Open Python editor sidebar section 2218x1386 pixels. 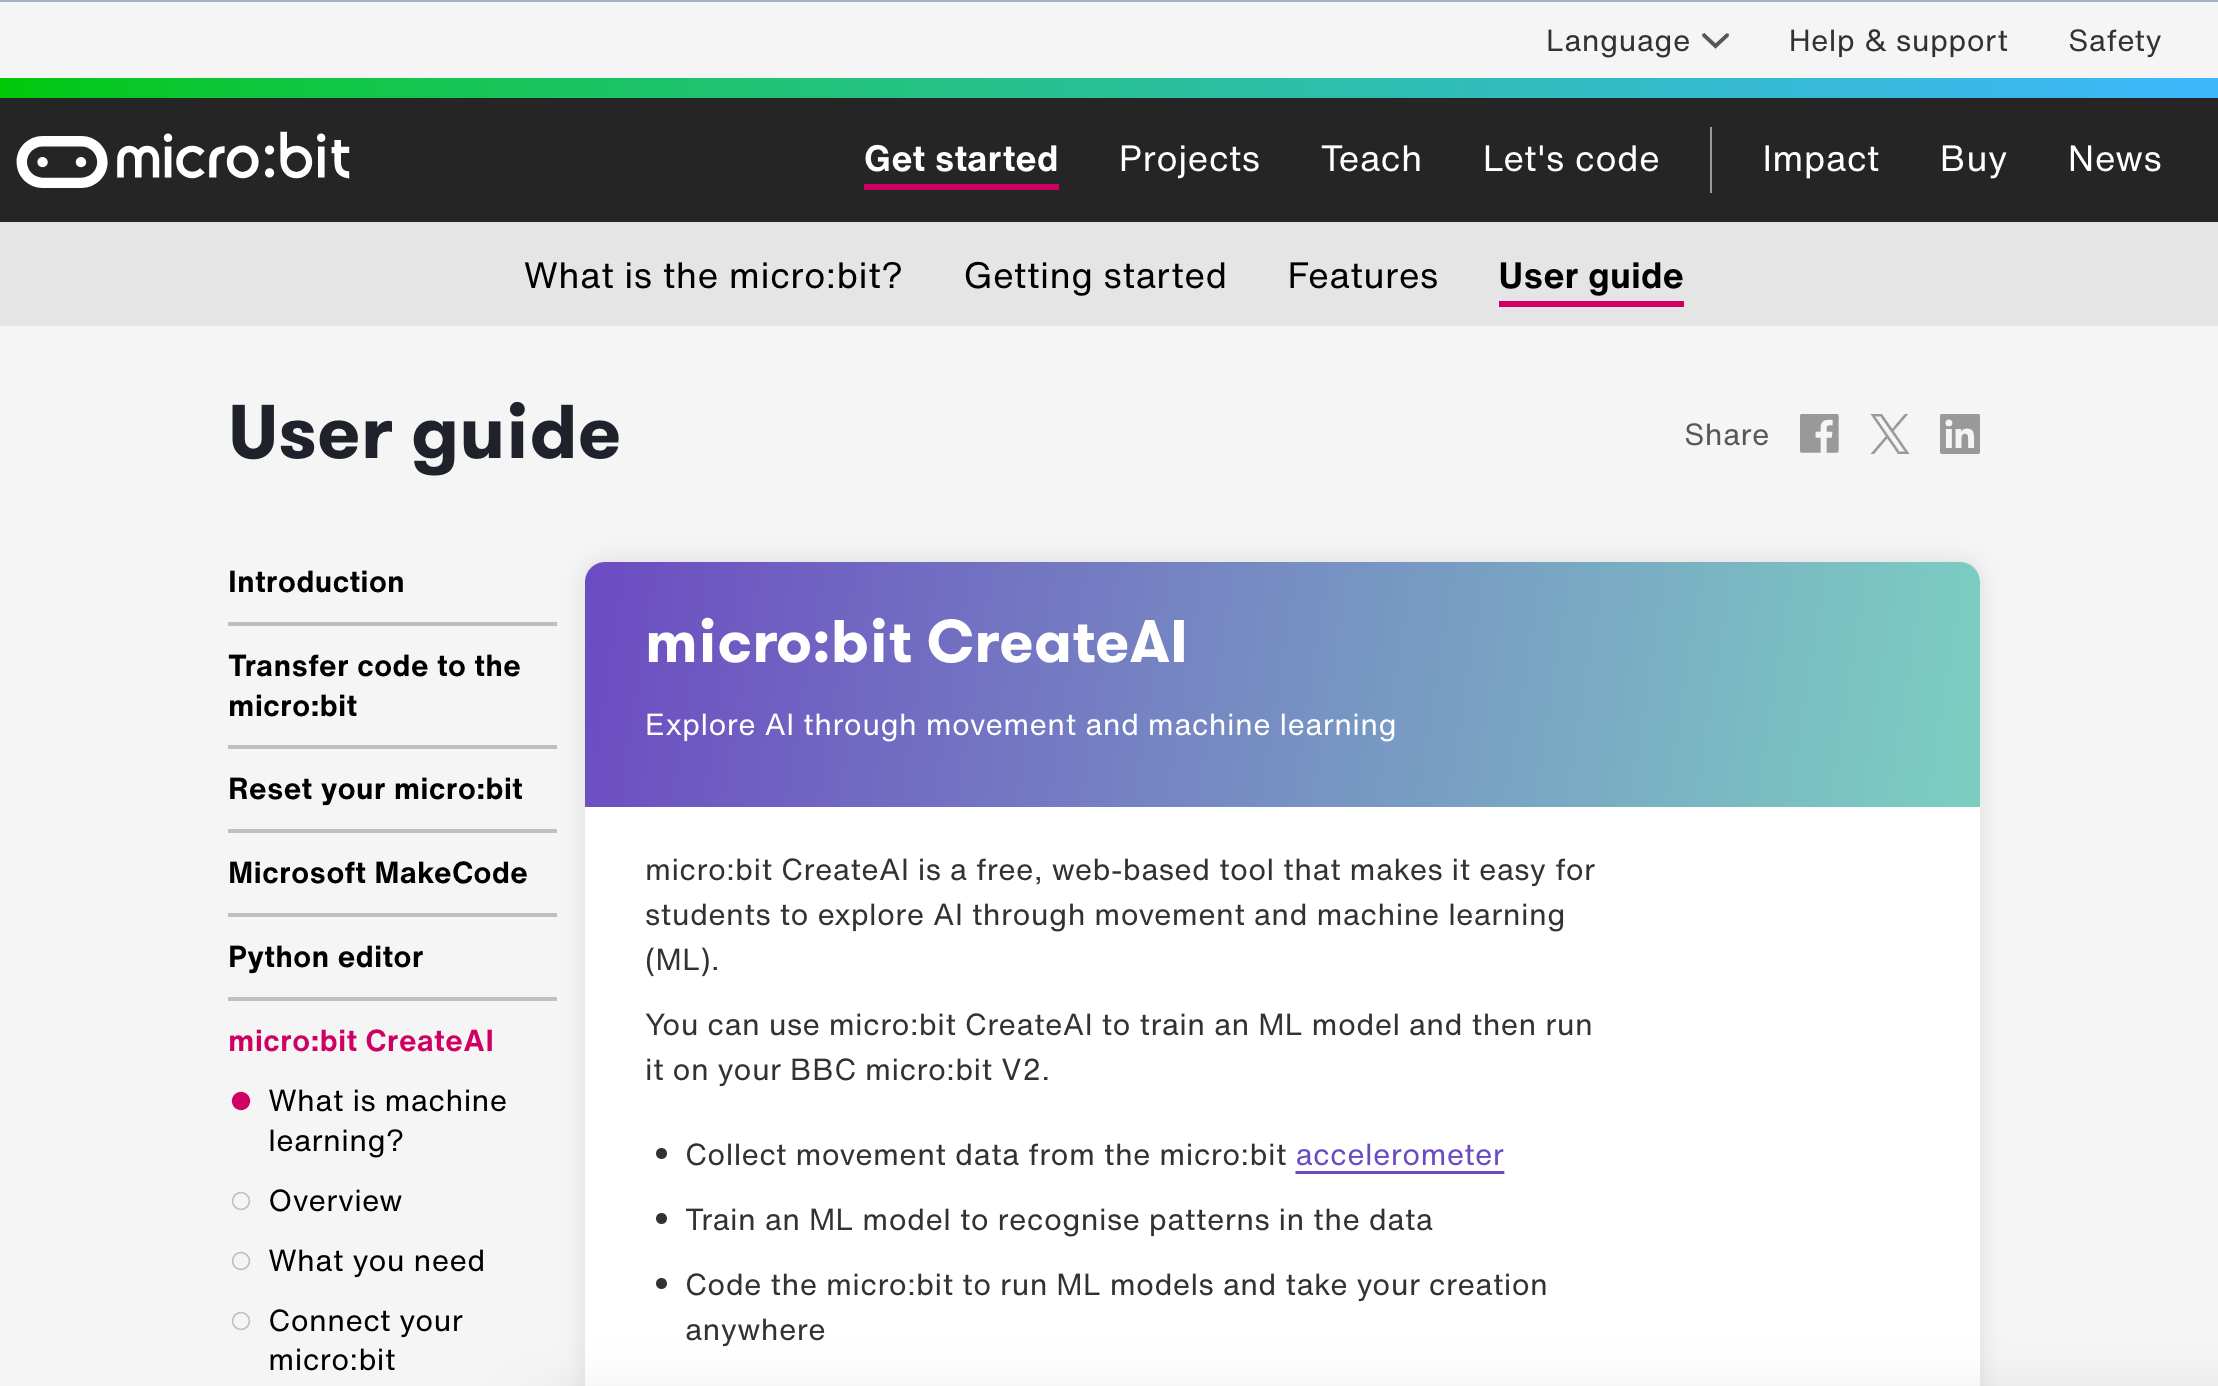(x=325, y=957)
